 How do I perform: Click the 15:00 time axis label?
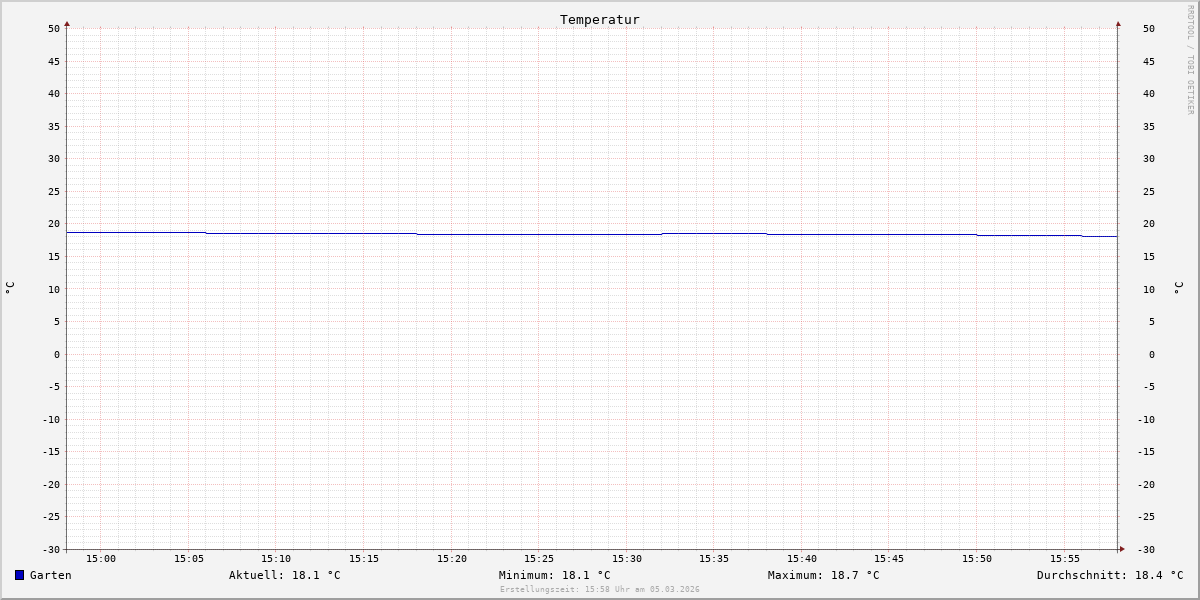(101, 558)
